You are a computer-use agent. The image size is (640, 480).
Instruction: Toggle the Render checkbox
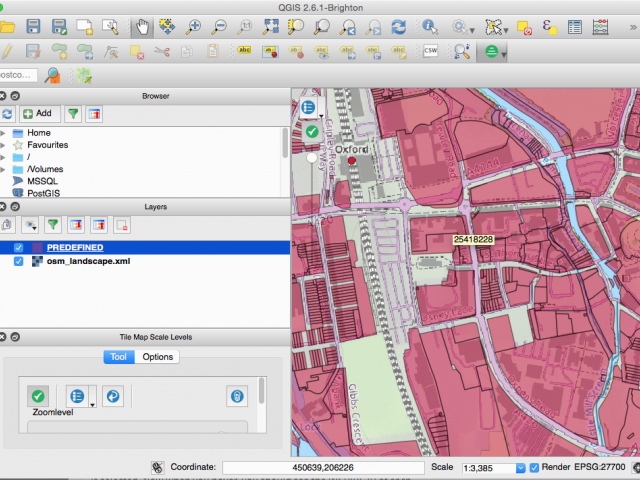[x=534, y=468]
